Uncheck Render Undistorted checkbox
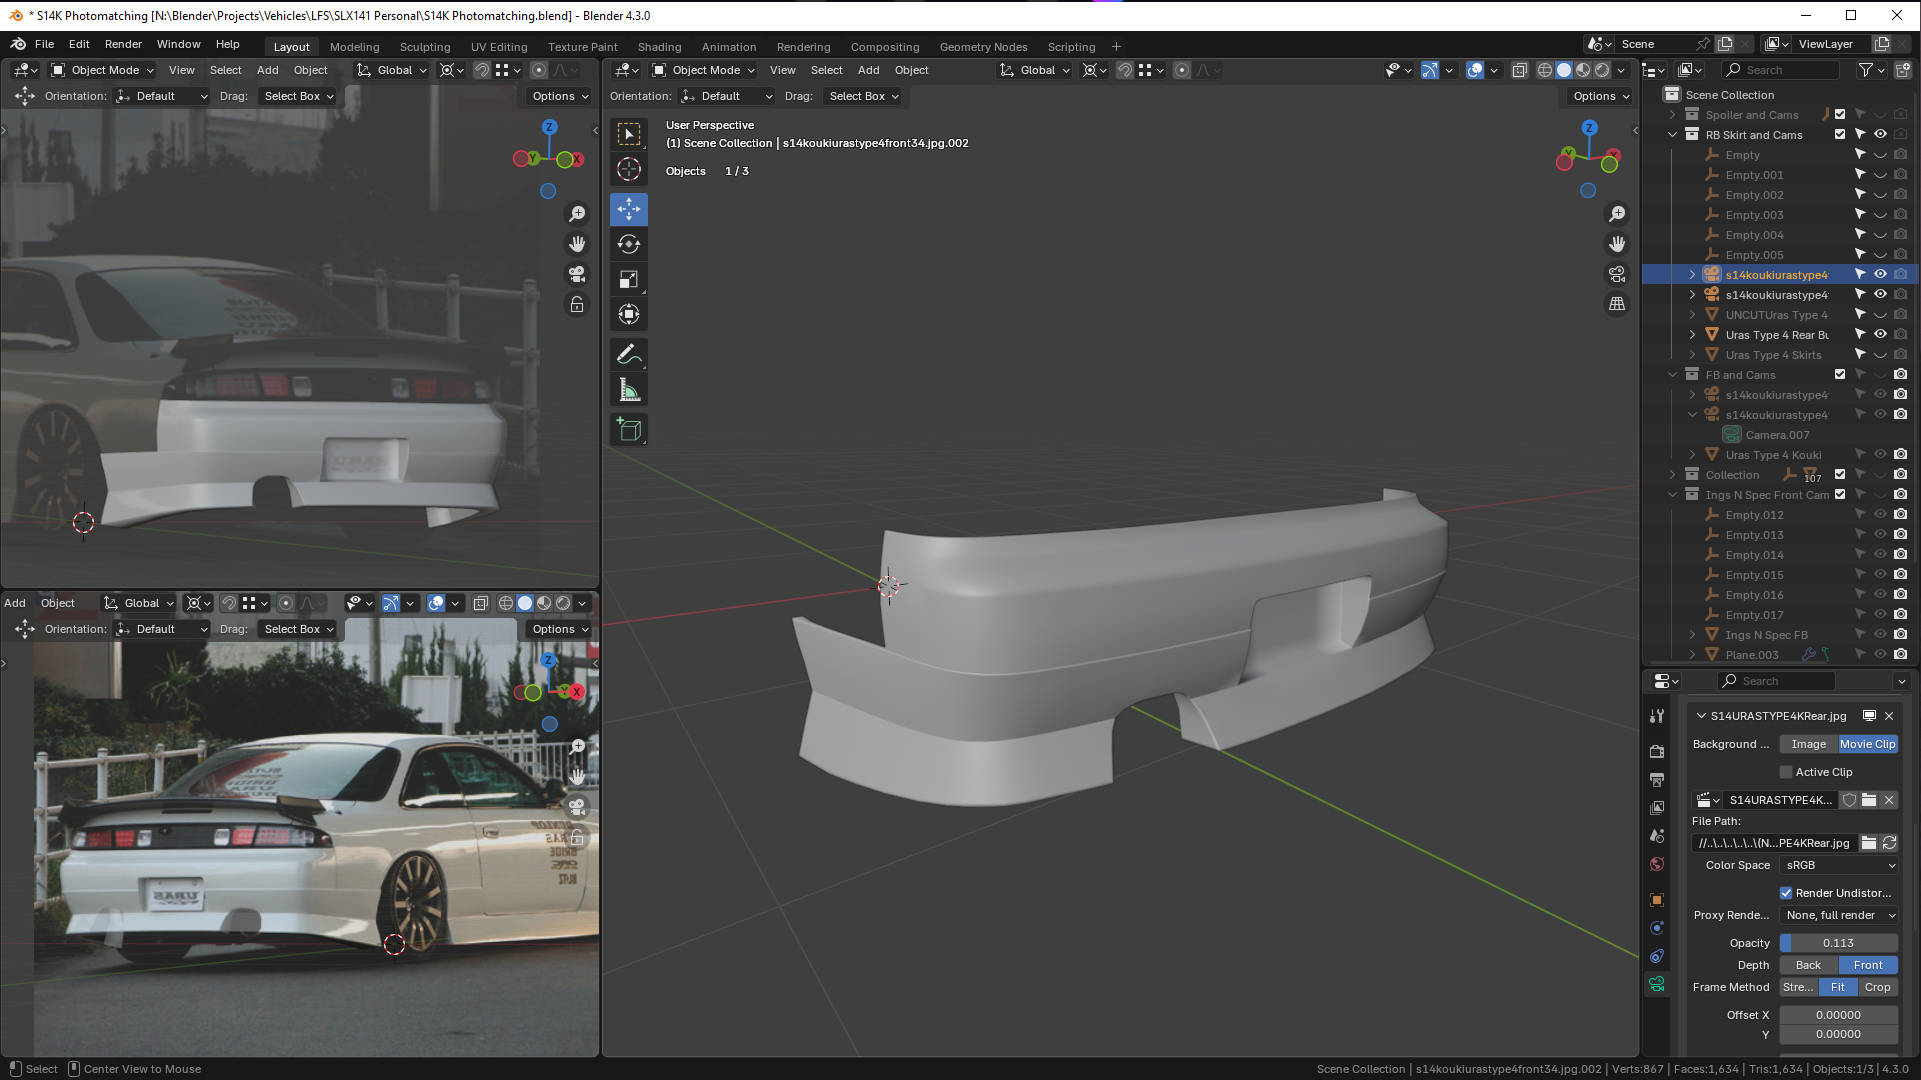Image resolution: width=1921 pixels, height=1080 pixels. (1786, 893)
